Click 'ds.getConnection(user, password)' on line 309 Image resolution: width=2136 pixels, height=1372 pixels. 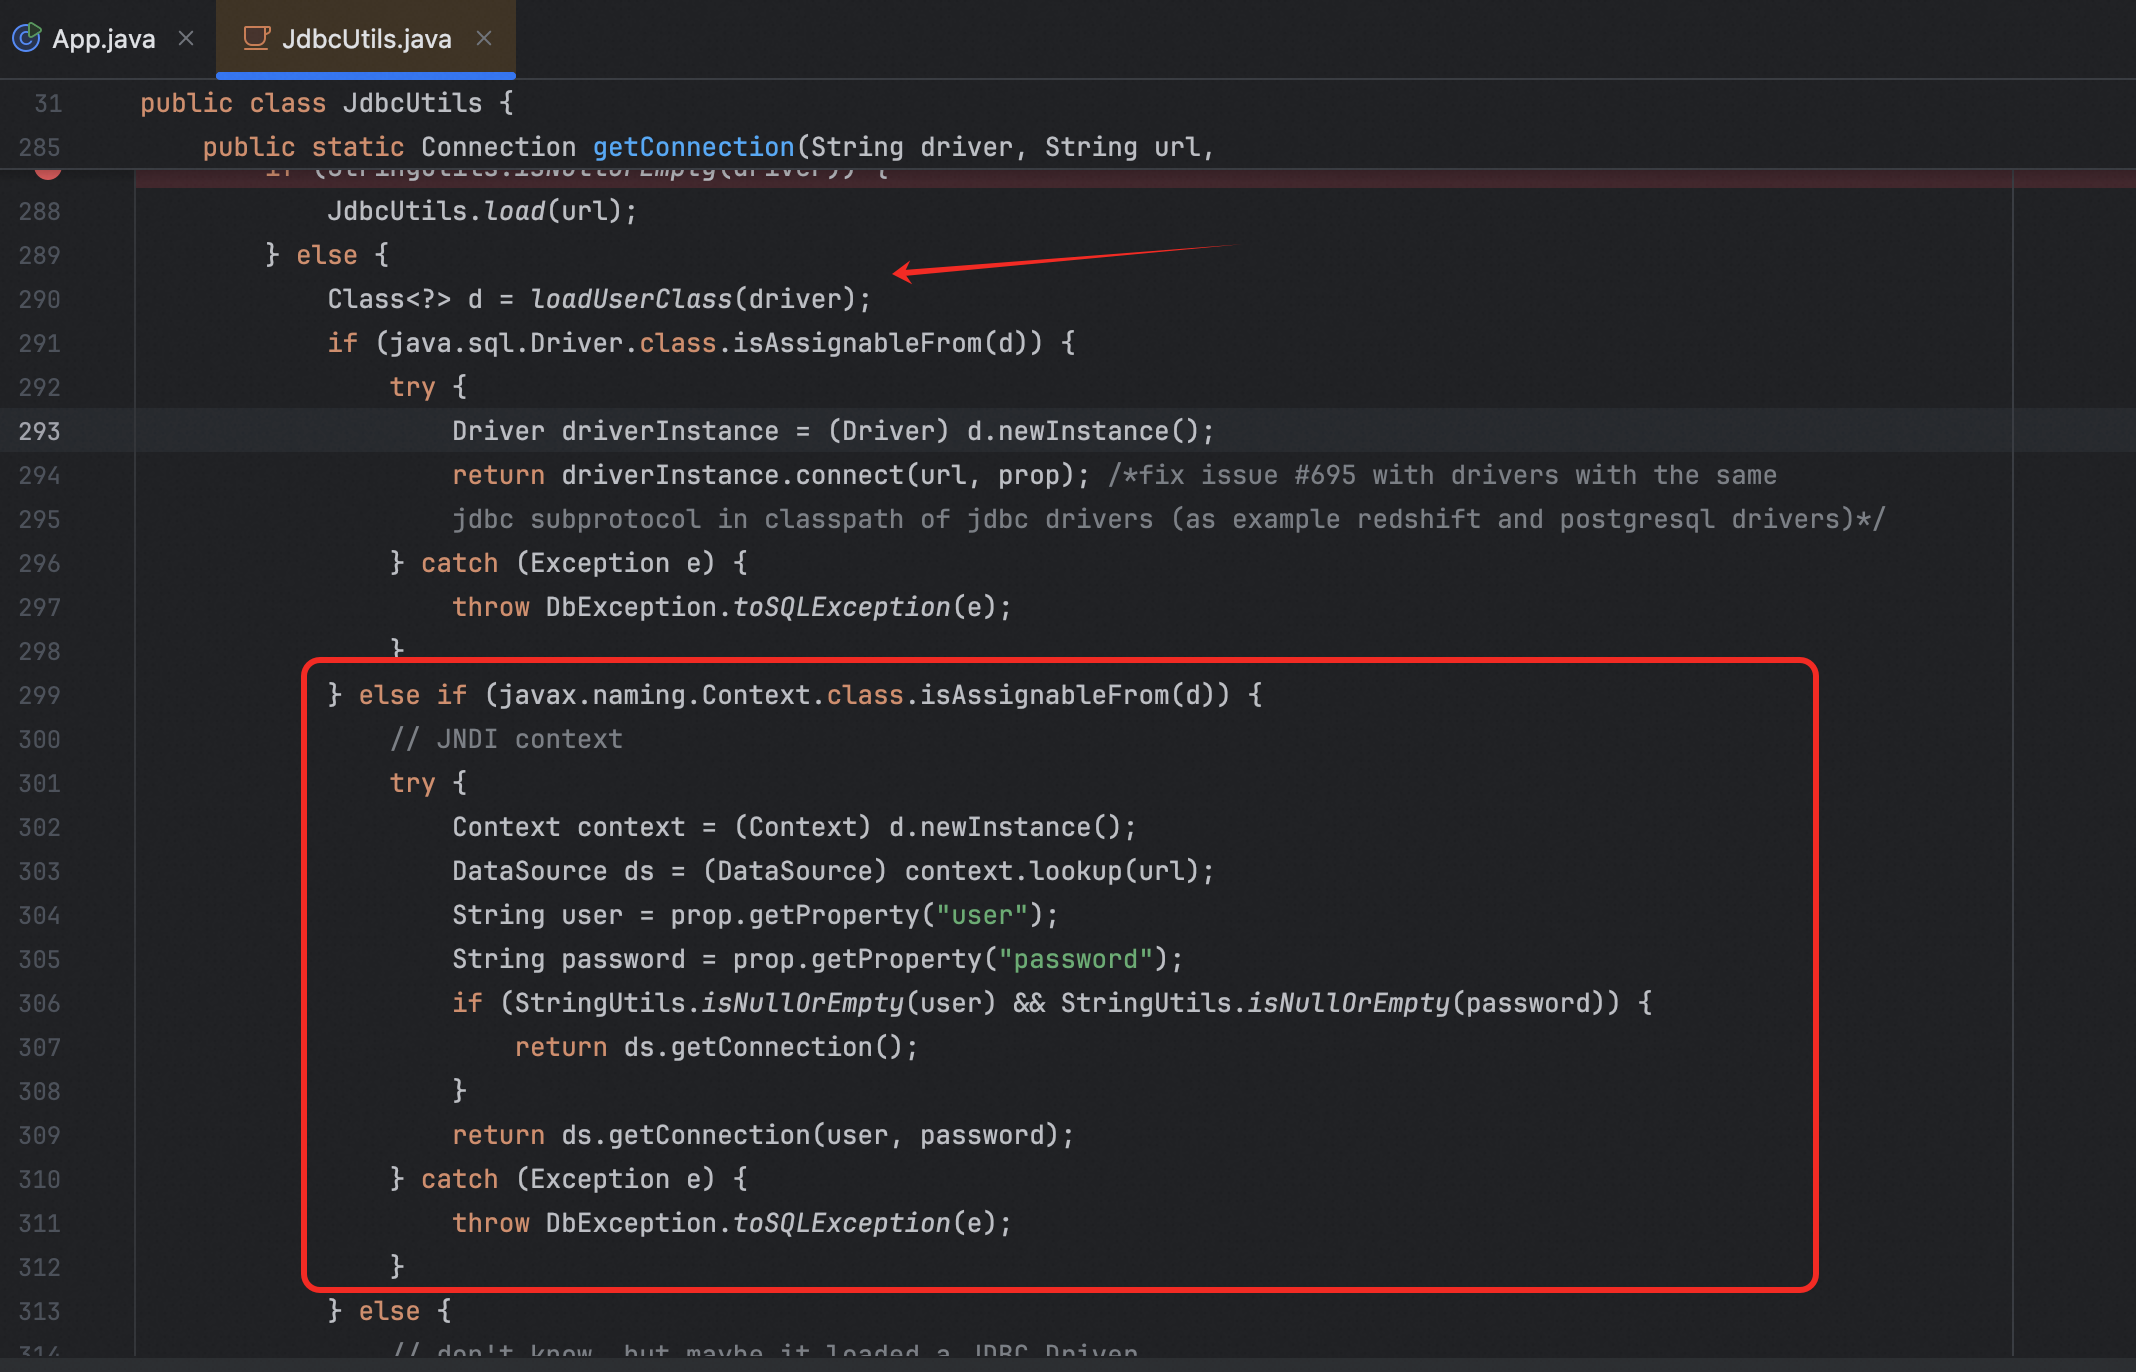coord(810,1135)
